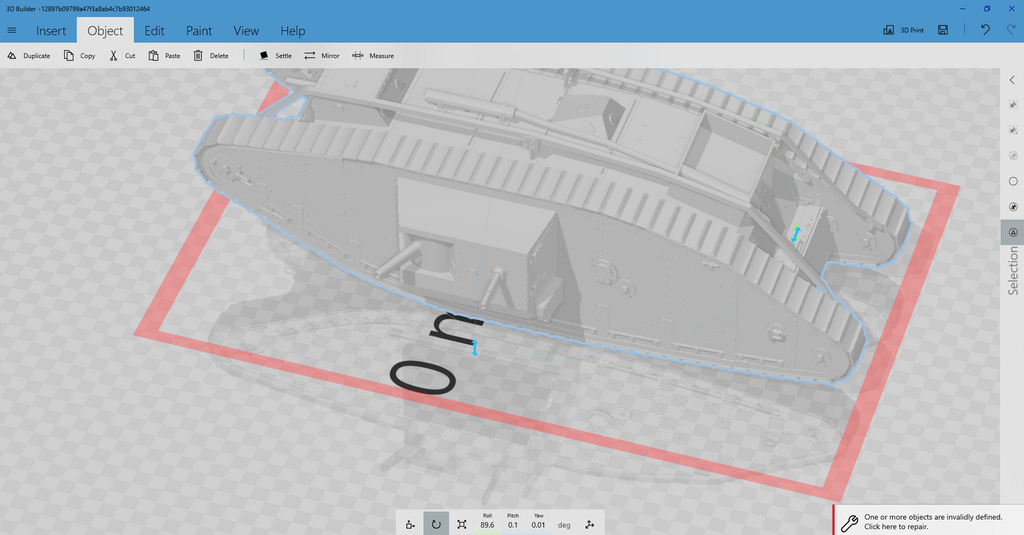Click the Settle object icon
Screen dimensions: 1024x535
pos(264,56)
